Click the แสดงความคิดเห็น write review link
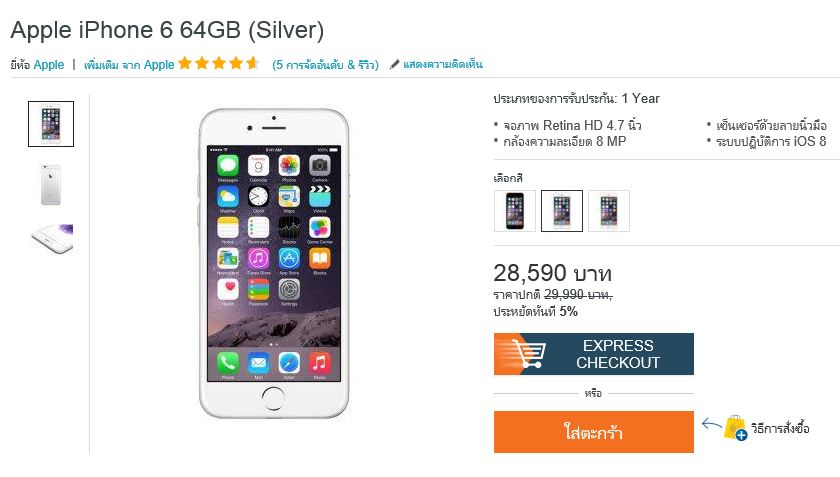840x477 pixels. 442,64
